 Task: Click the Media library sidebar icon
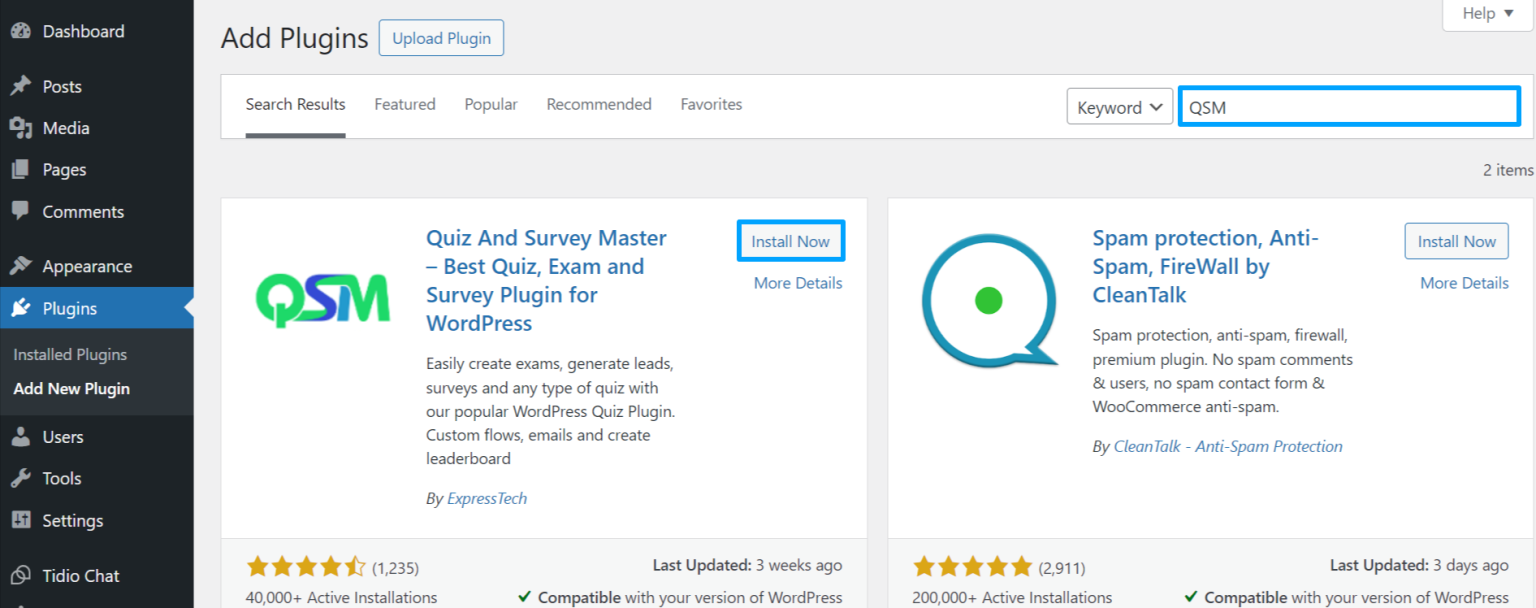pyautogui.click(x=23, y=128)
